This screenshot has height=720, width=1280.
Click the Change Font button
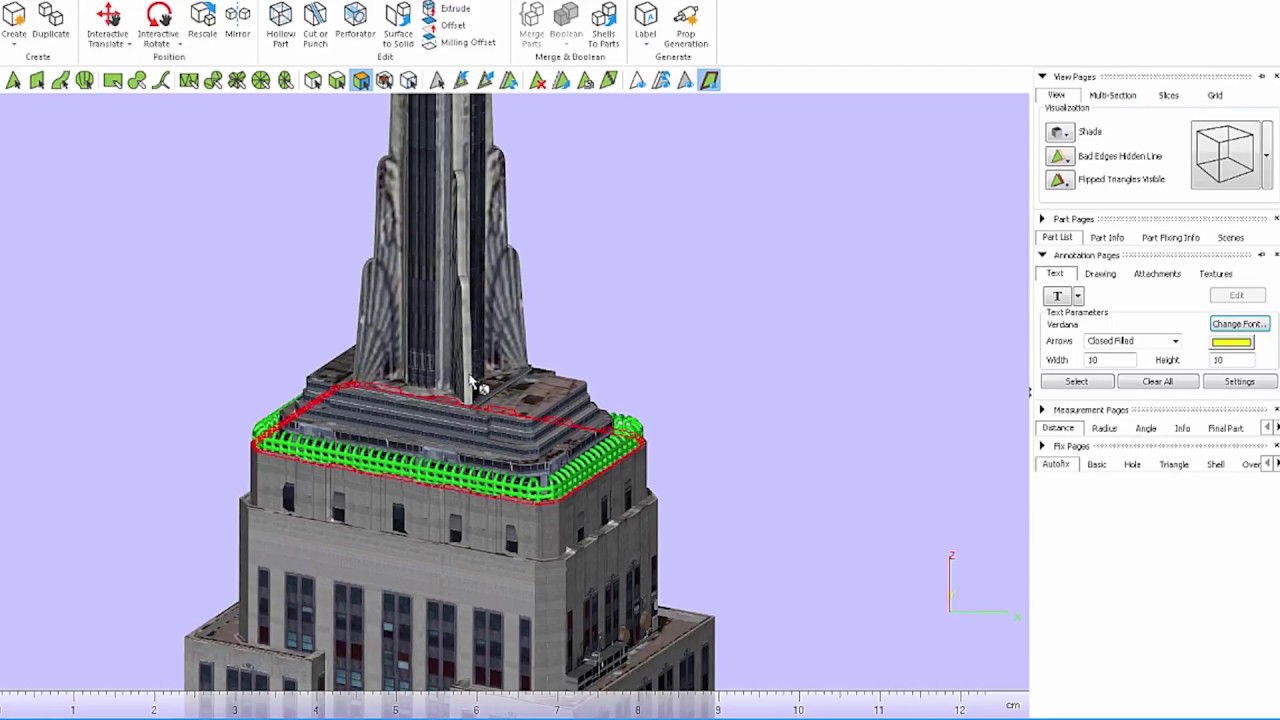pyautogui.click(x=1240, y=324)
